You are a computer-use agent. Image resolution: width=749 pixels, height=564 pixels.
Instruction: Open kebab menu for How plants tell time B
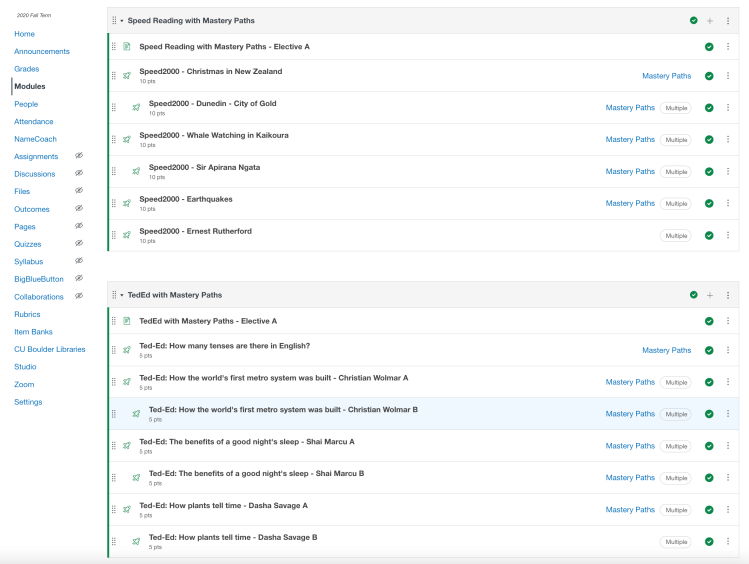point(728,542)
